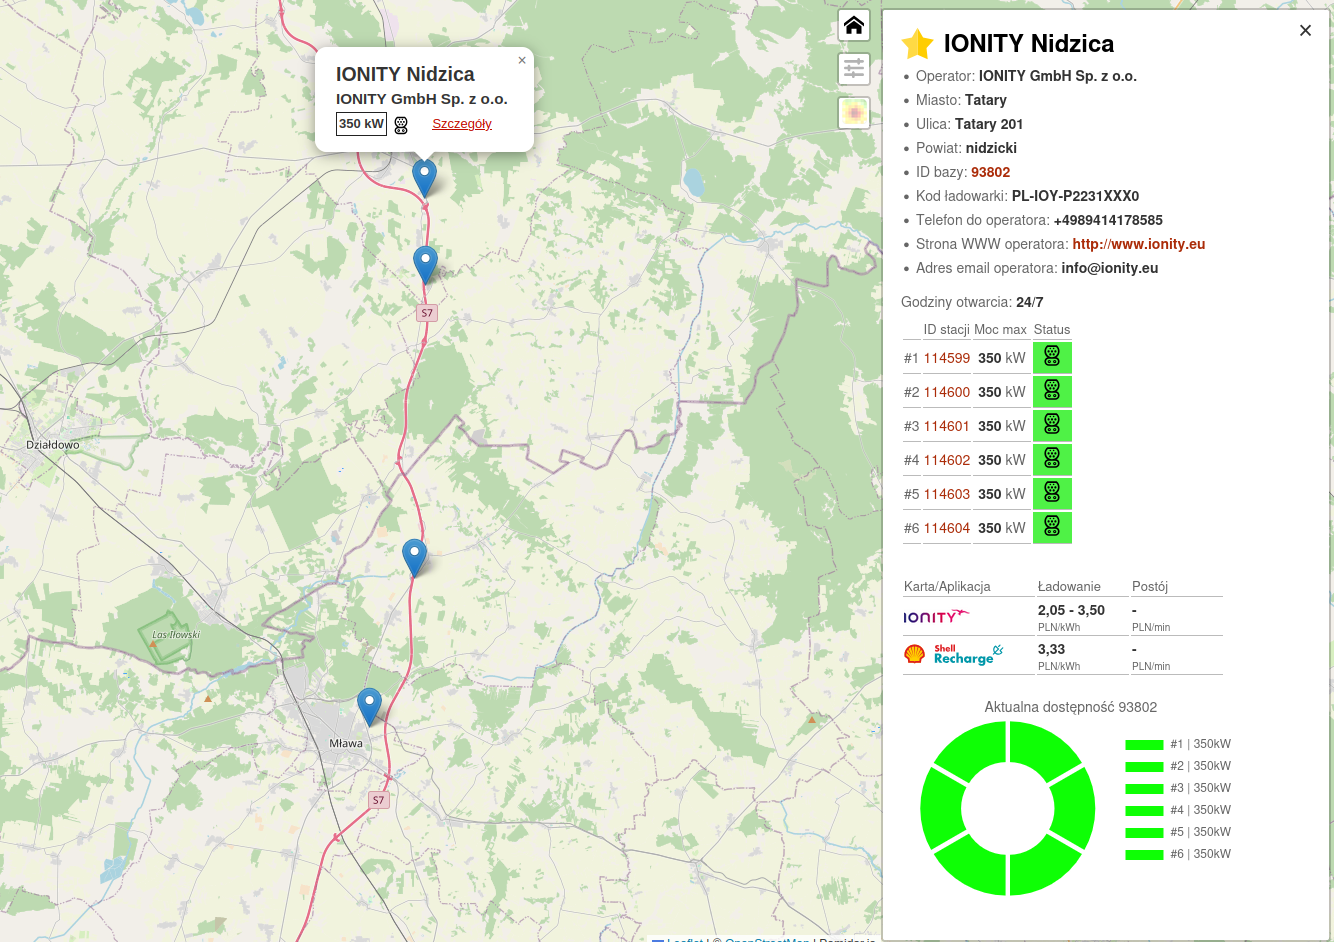This screenshot has width=1334, height=942.
Task: Click the street value Tatary 201
Action: click(x=989, y=124)
